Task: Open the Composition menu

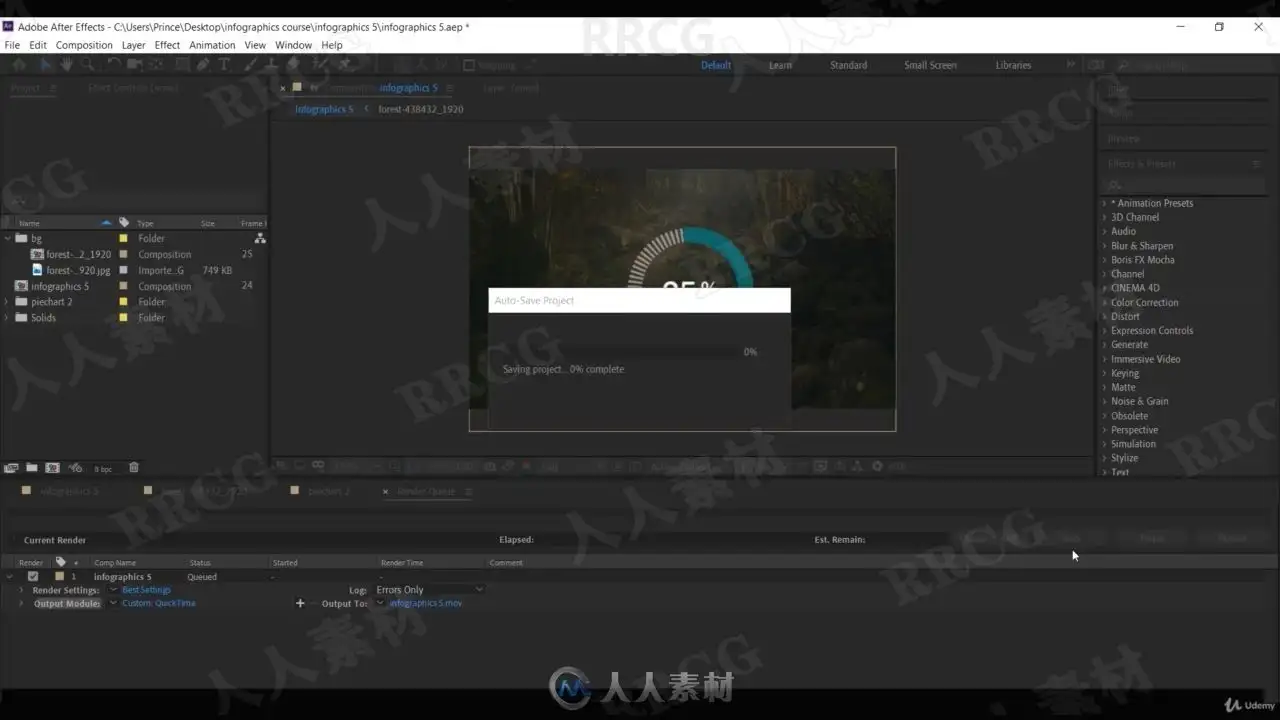Action: [x=84, y=45]
